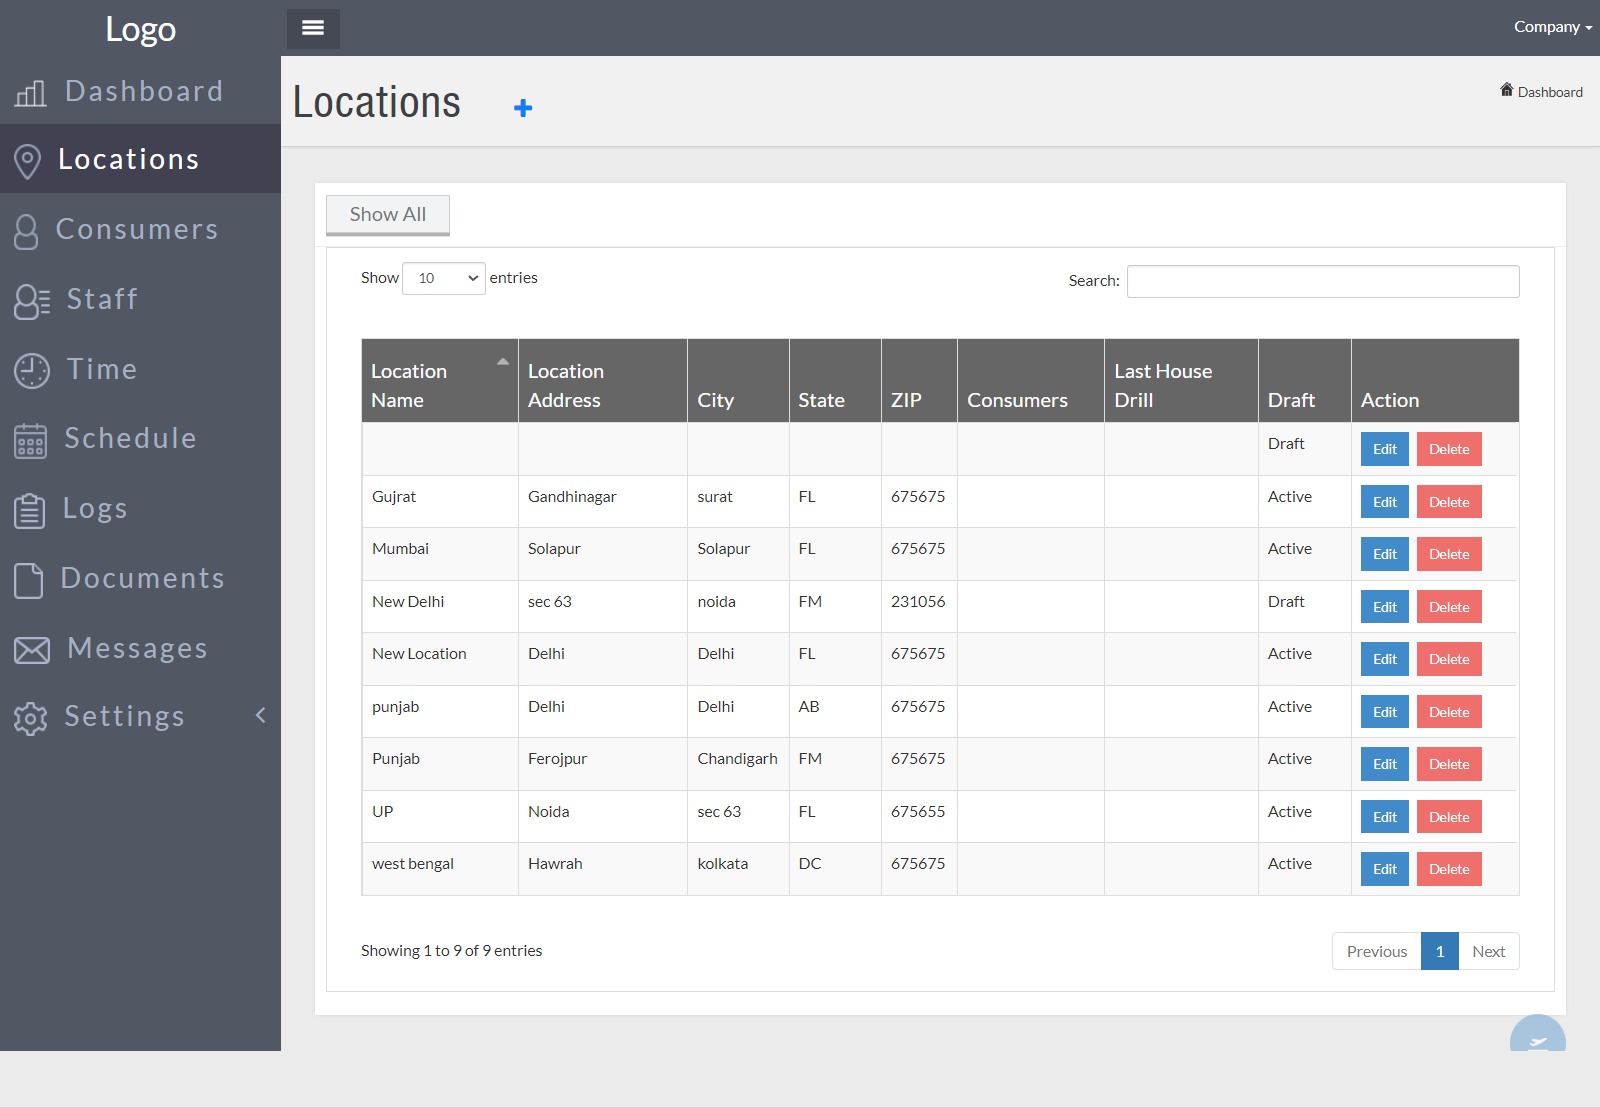The height and width of the screenshot is (1107, 1600).
Task: Sort table by the ZIP column header
Action: 919,381
